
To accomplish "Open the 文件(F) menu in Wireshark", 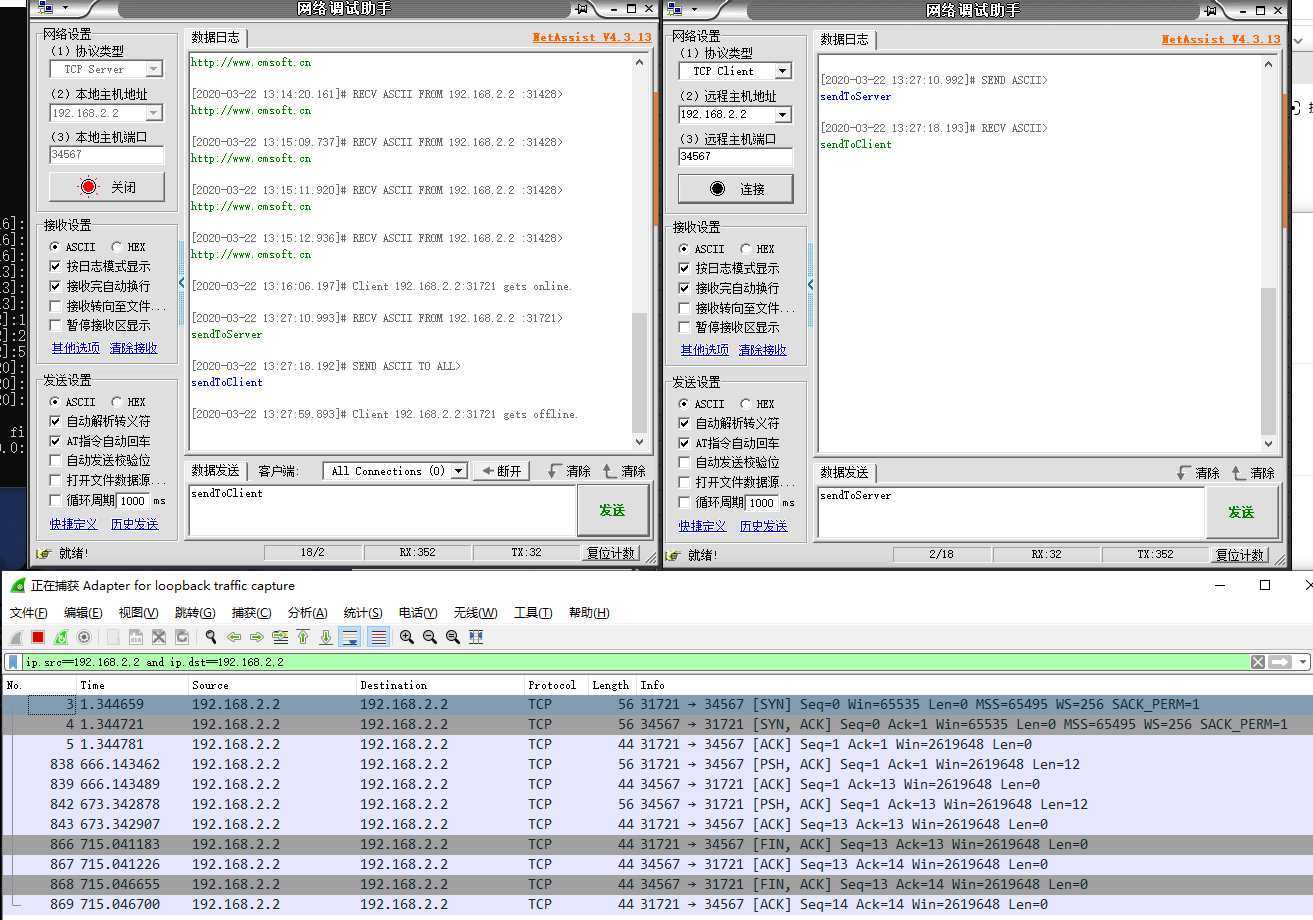I will (x=28, y=613).
